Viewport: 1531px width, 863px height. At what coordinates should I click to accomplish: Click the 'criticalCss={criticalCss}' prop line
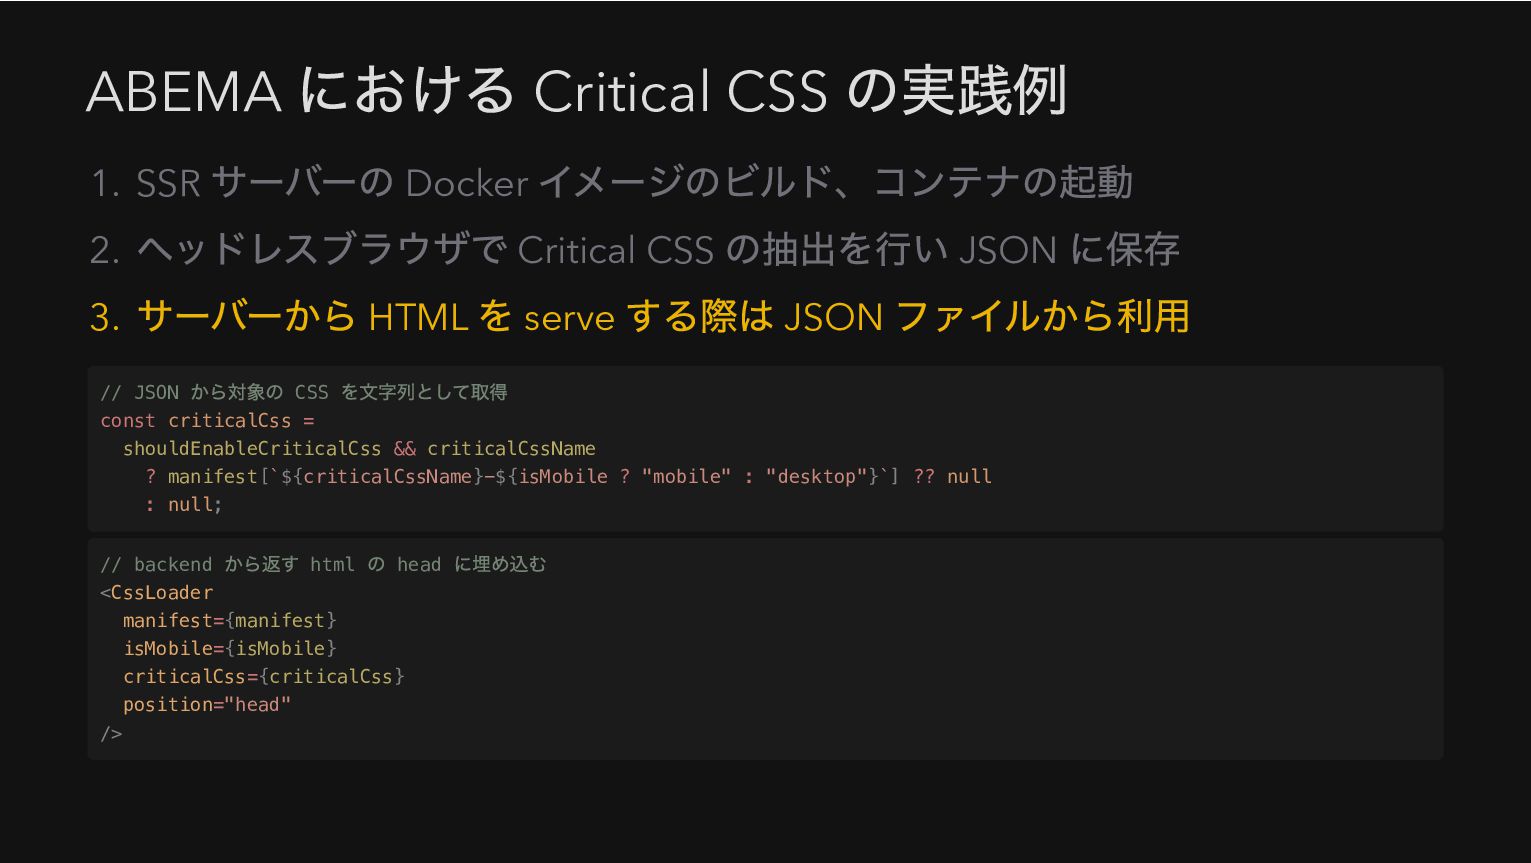tap(264, 676)
